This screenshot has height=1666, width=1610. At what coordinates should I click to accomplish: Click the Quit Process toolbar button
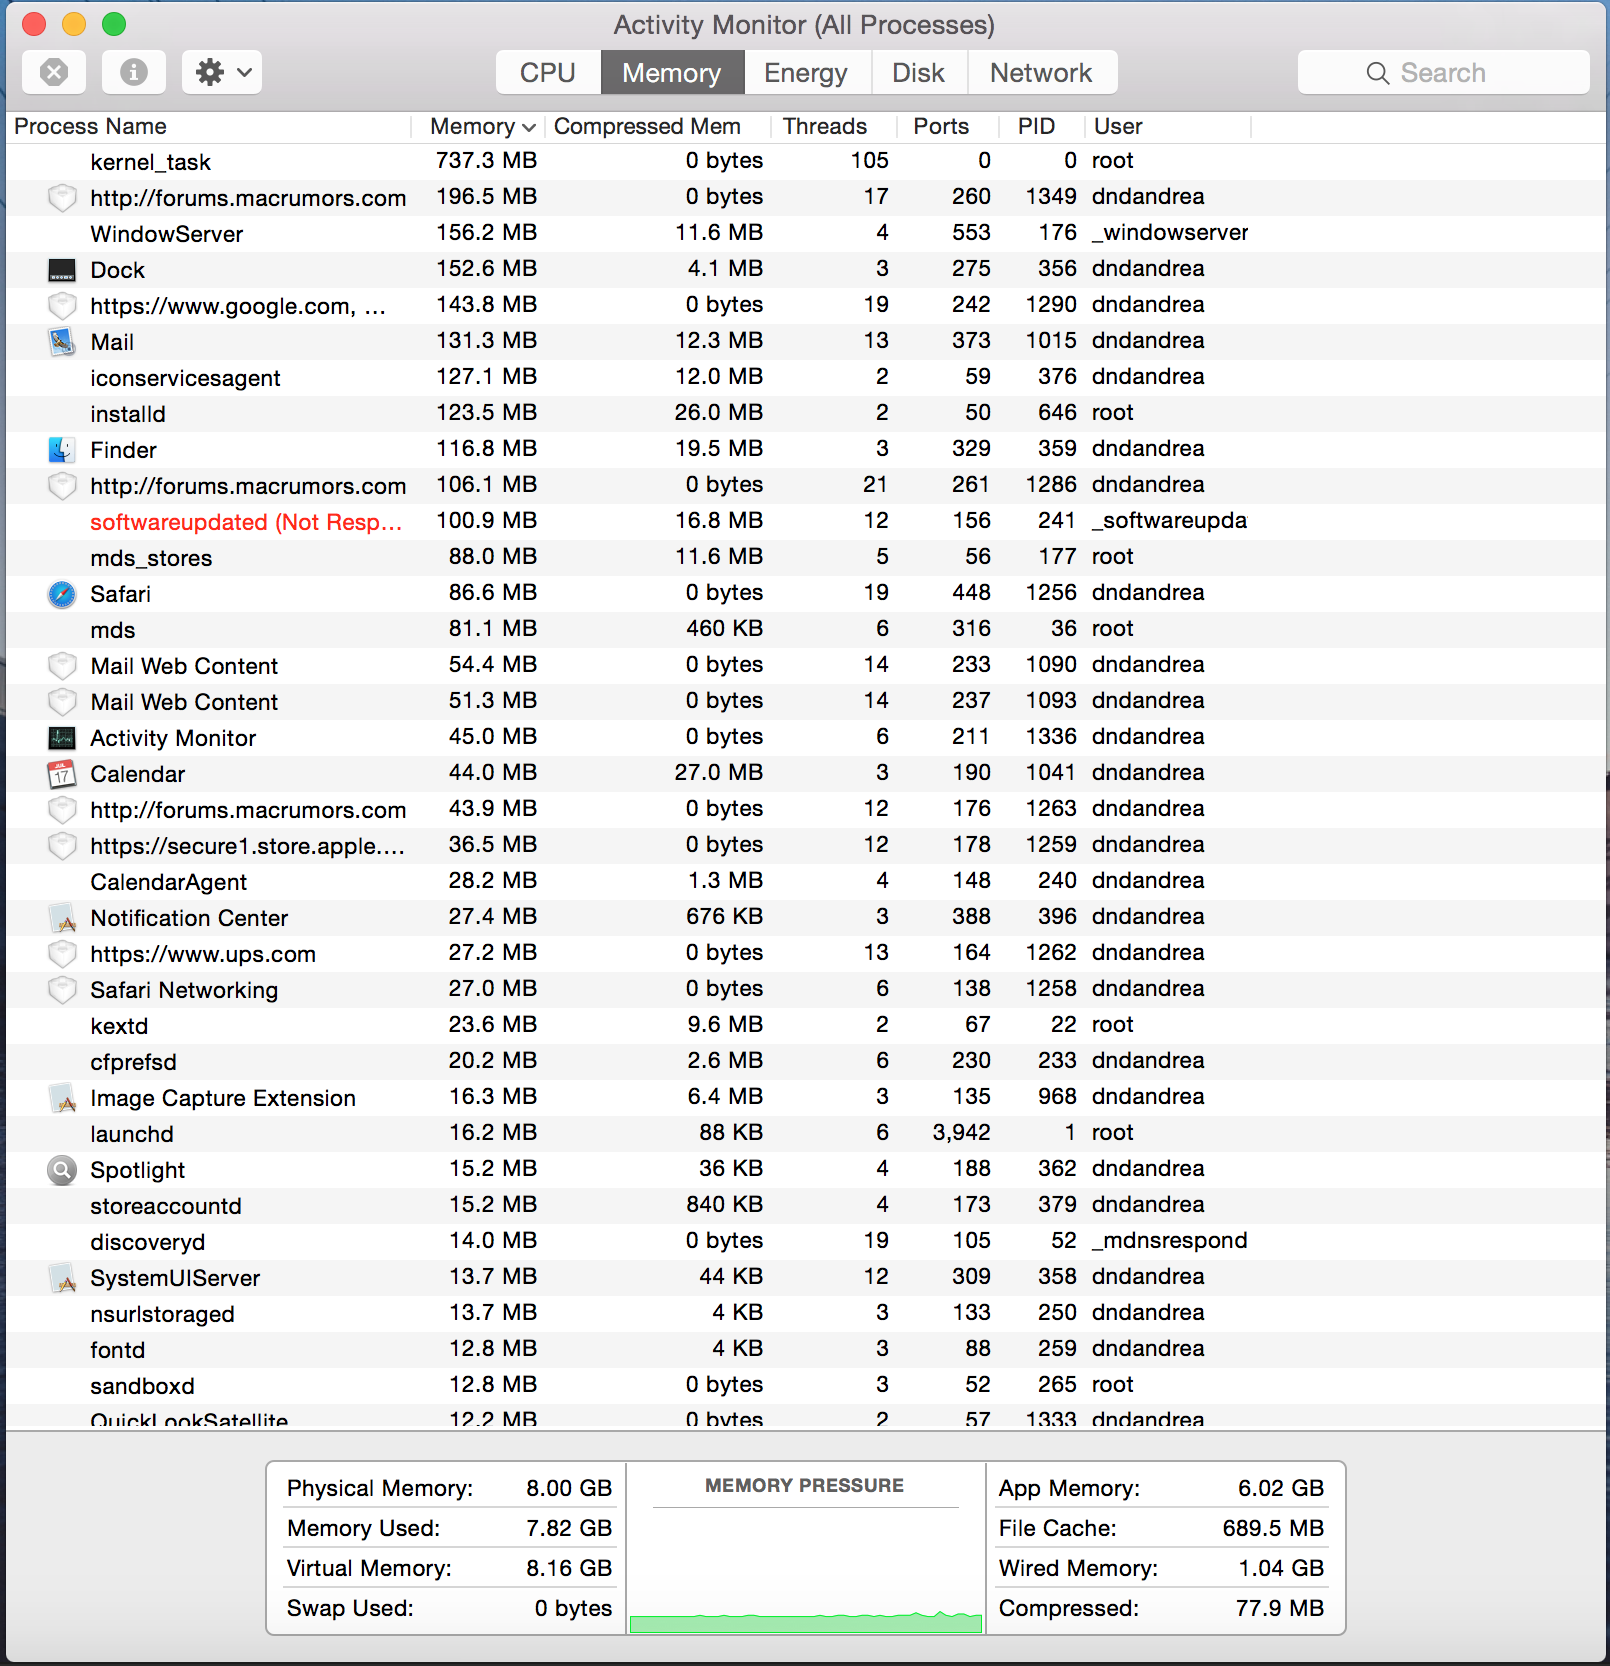click(54, 72)
